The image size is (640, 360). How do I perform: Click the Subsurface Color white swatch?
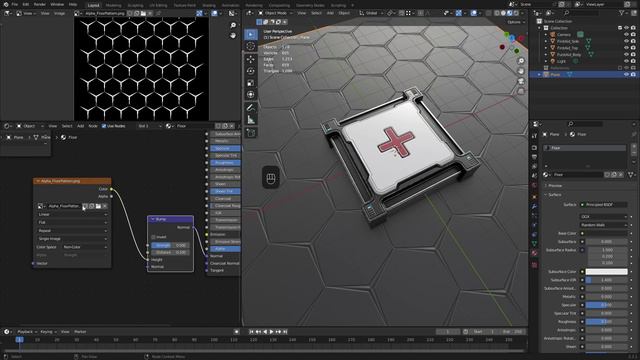point(607,272)
